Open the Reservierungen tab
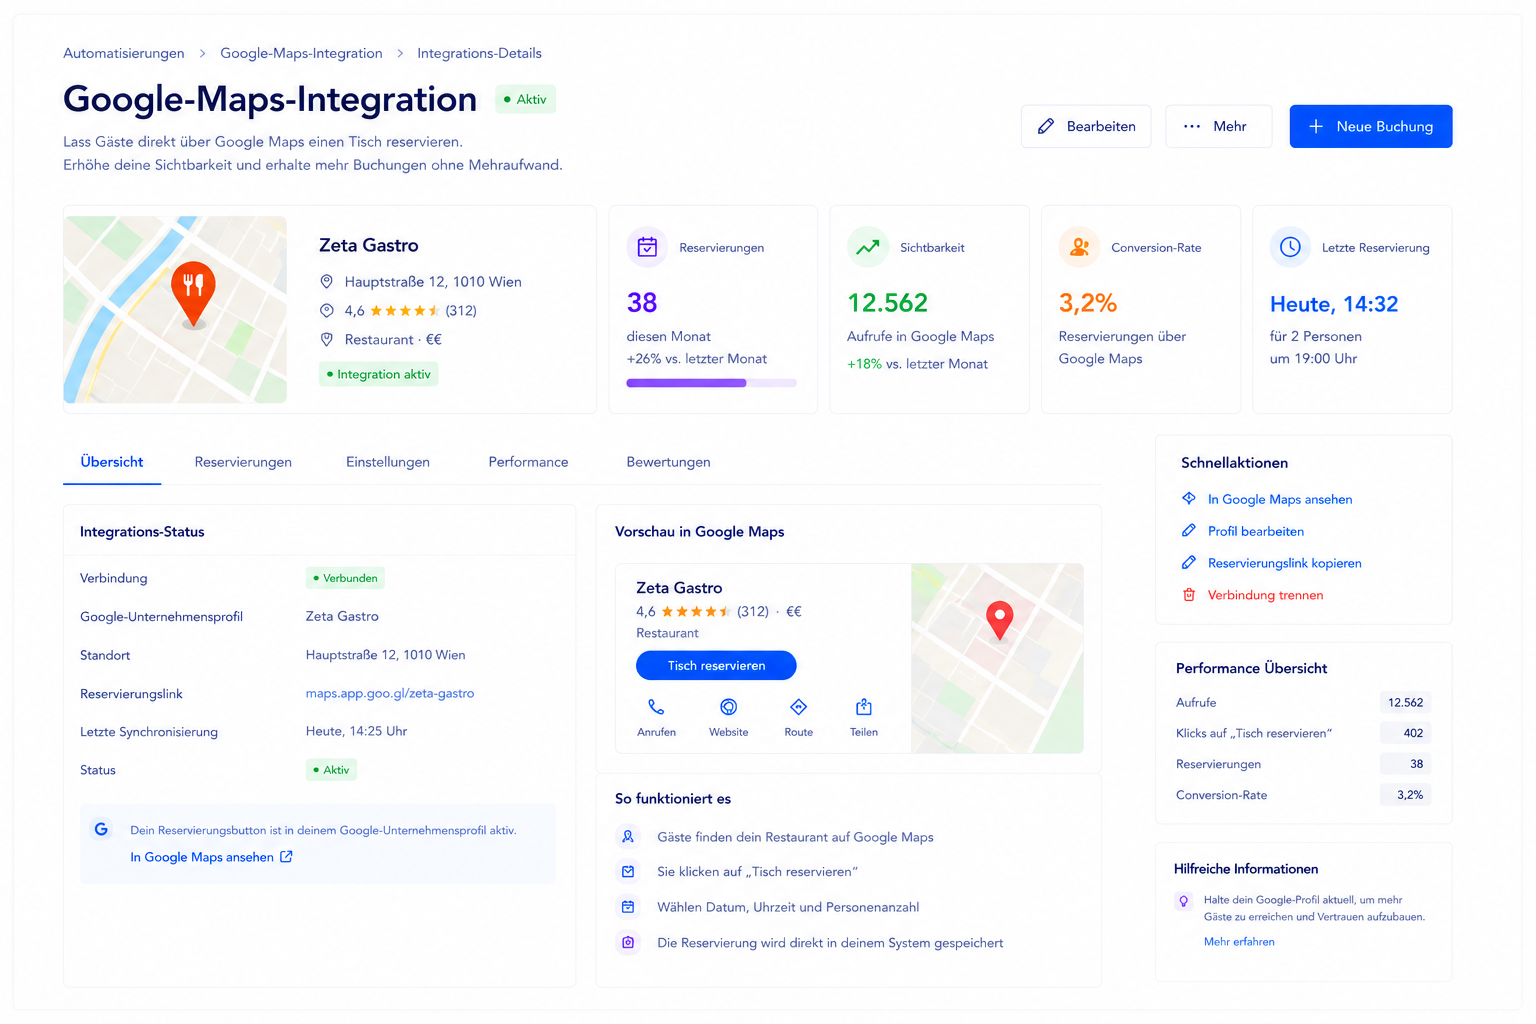Viewport: 1536px width, 1024px height. pyautogui.click(x=243, y=462)
